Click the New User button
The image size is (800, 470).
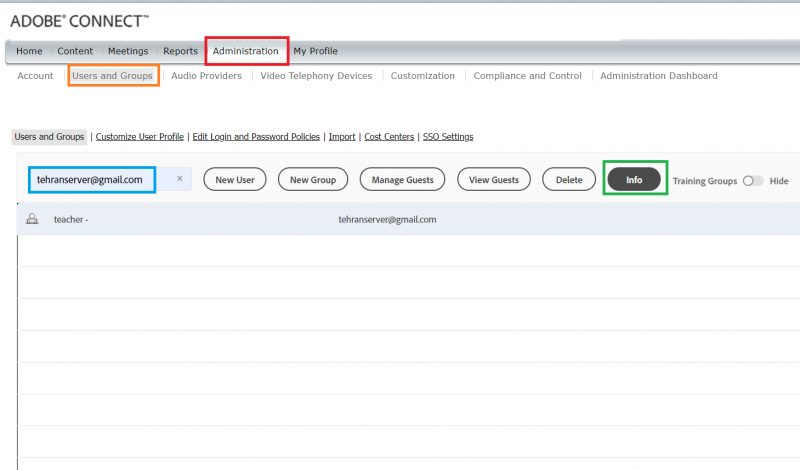click(235, 180)
